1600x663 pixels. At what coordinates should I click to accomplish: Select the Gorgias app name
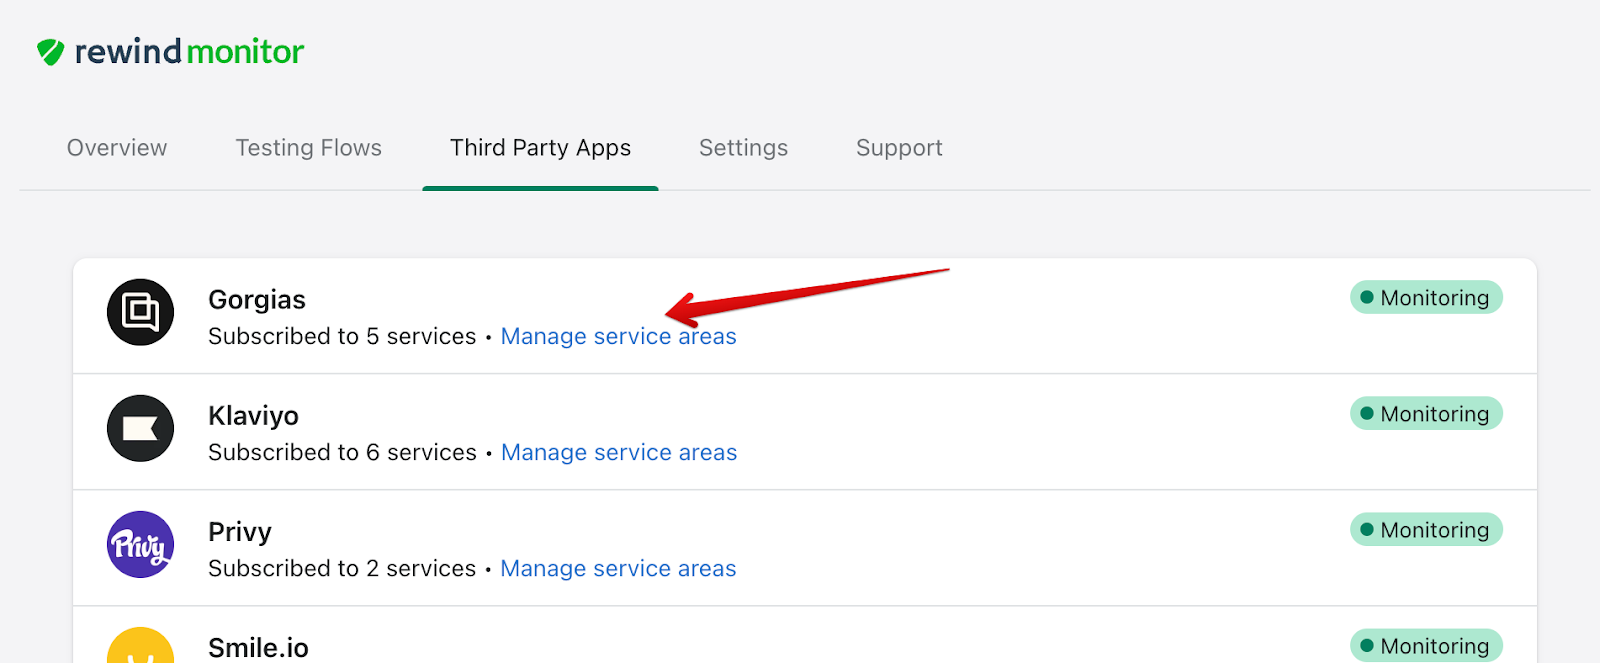(x=257, y=300)
